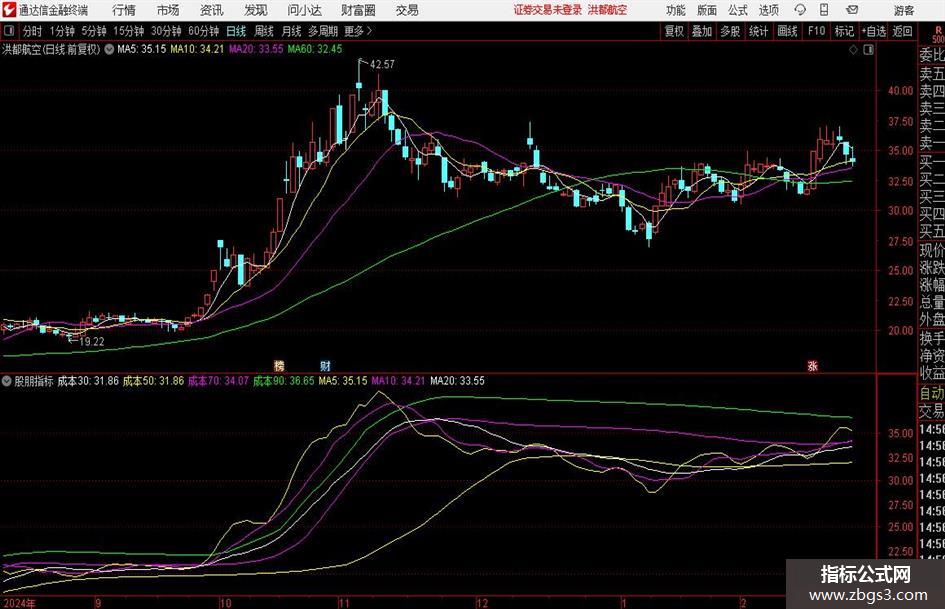Click the diamond marker icon above chart
945x609 pixels.
click(x=853, y=50)
